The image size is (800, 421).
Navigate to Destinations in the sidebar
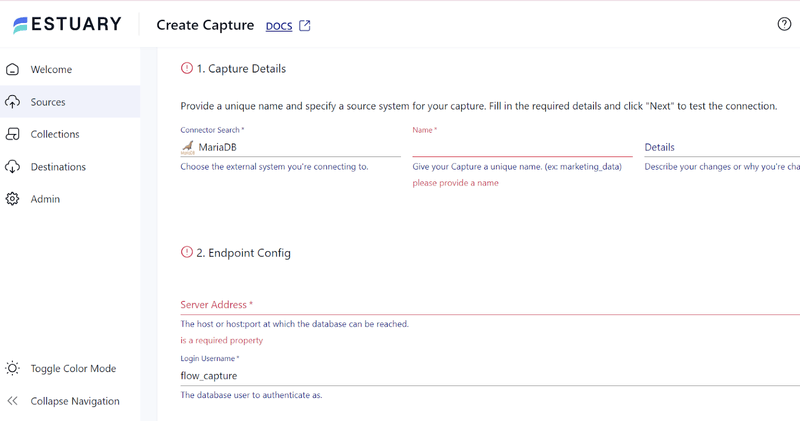(58, 167)
